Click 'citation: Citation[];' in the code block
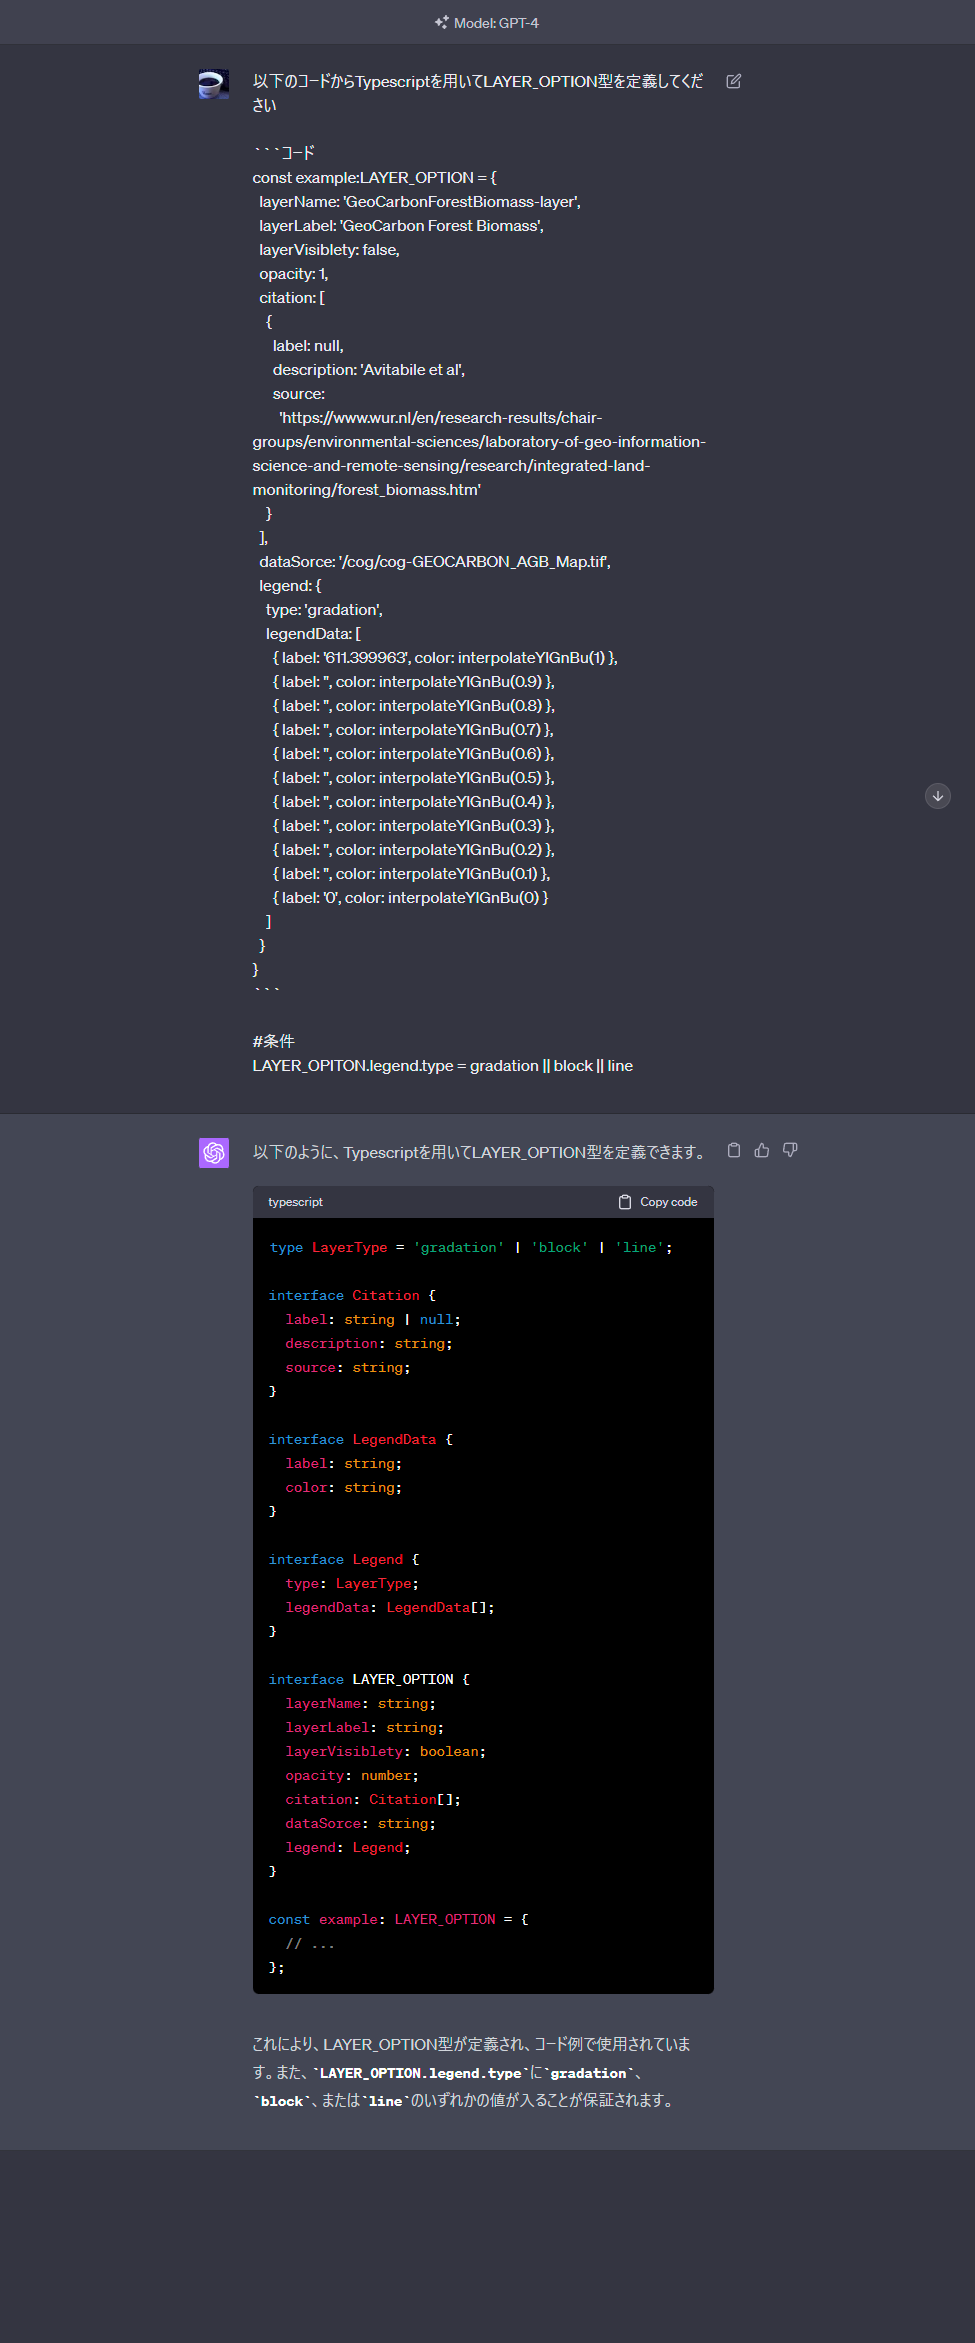The height and width of the screenshot is (2343, 975). (373, 1800)
